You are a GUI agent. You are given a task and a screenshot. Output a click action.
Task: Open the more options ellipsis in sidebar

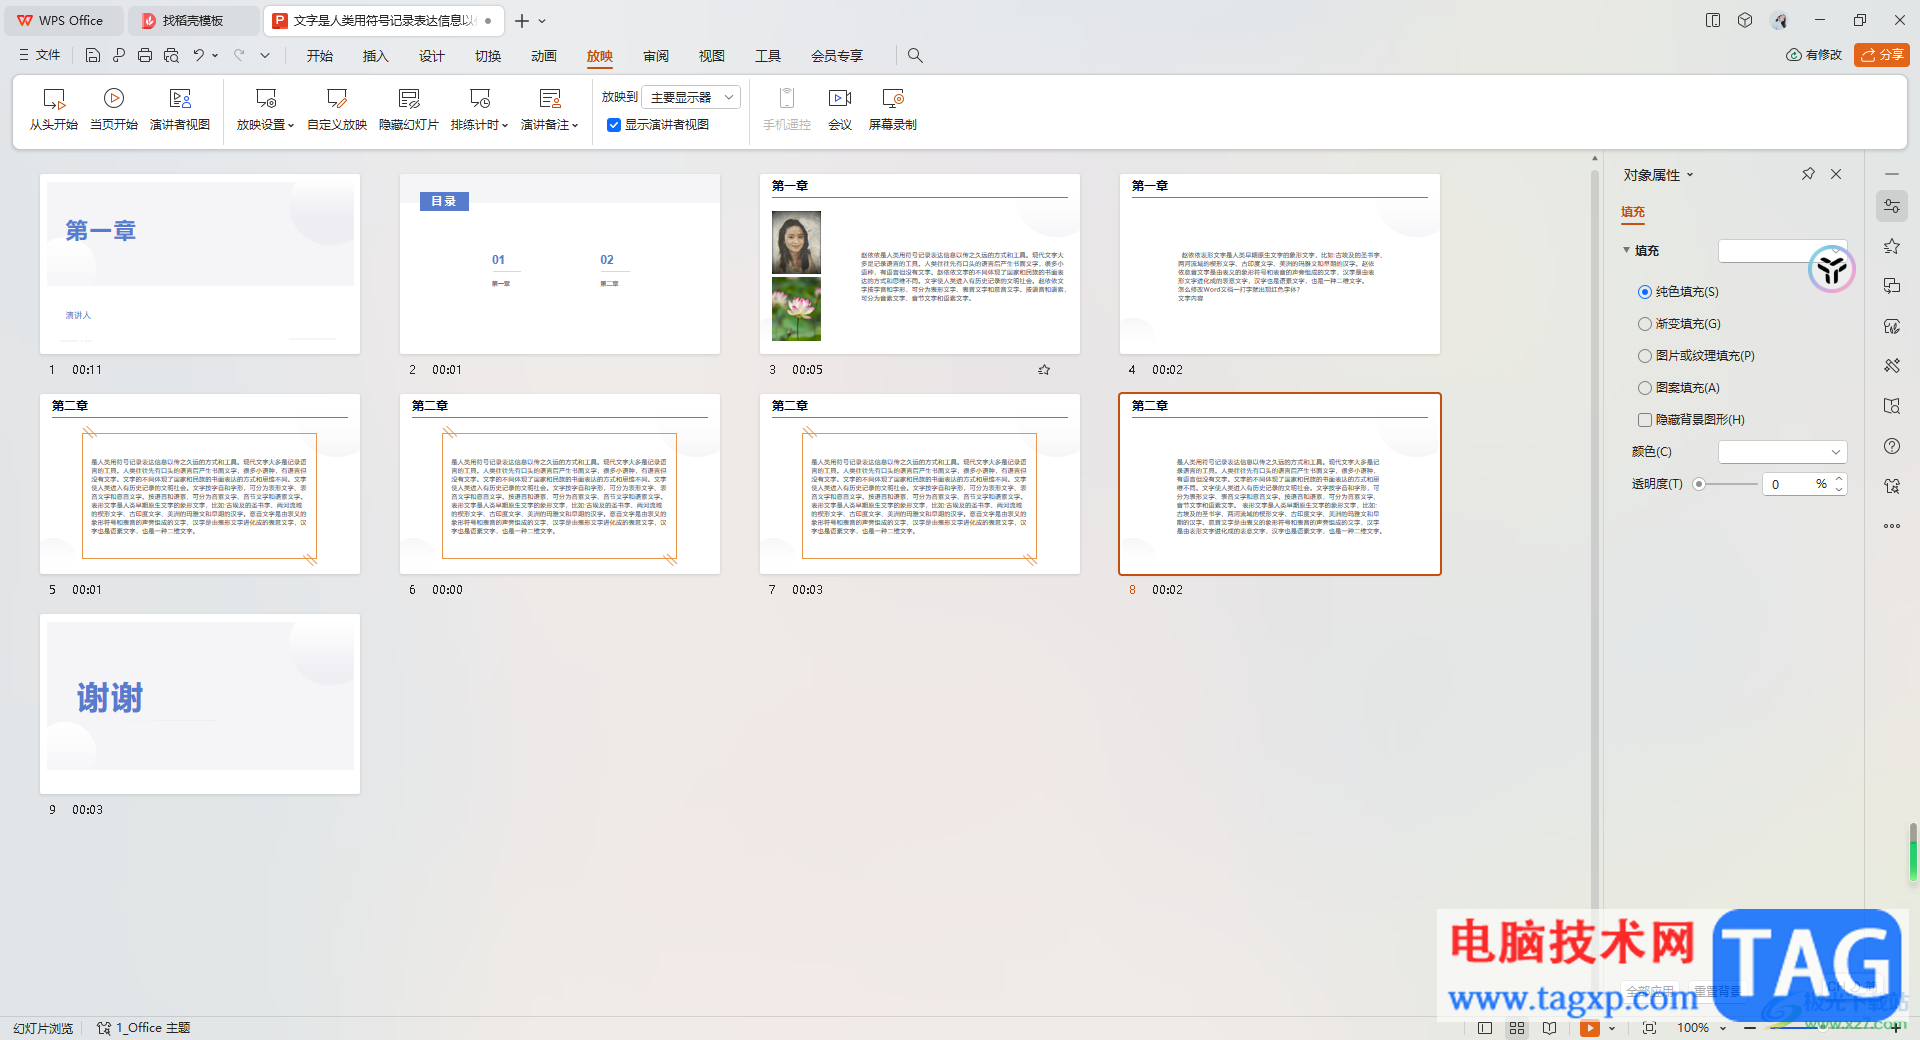(1892, 526)
